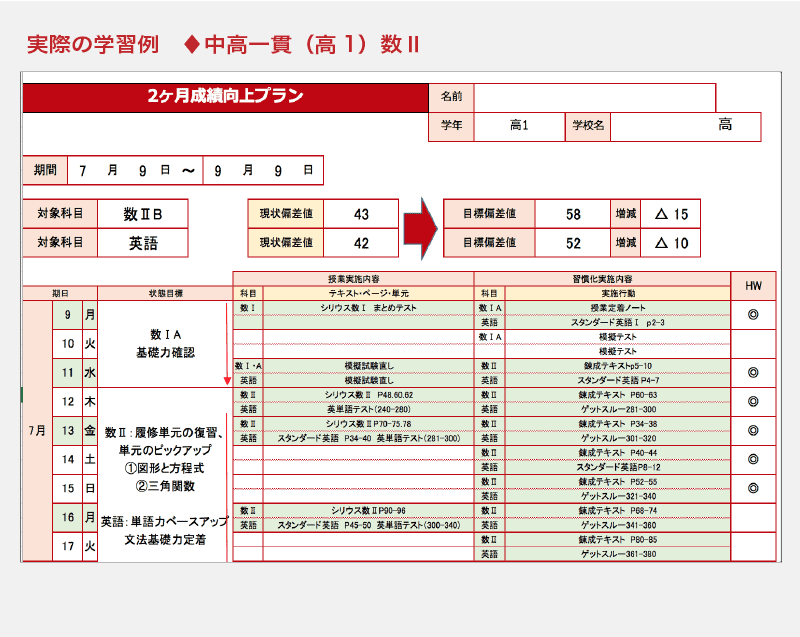800x637 pixels.
Task: Click the 数ⅡB target subject cell
Action: pyautogui.click(x=142, y=214)
